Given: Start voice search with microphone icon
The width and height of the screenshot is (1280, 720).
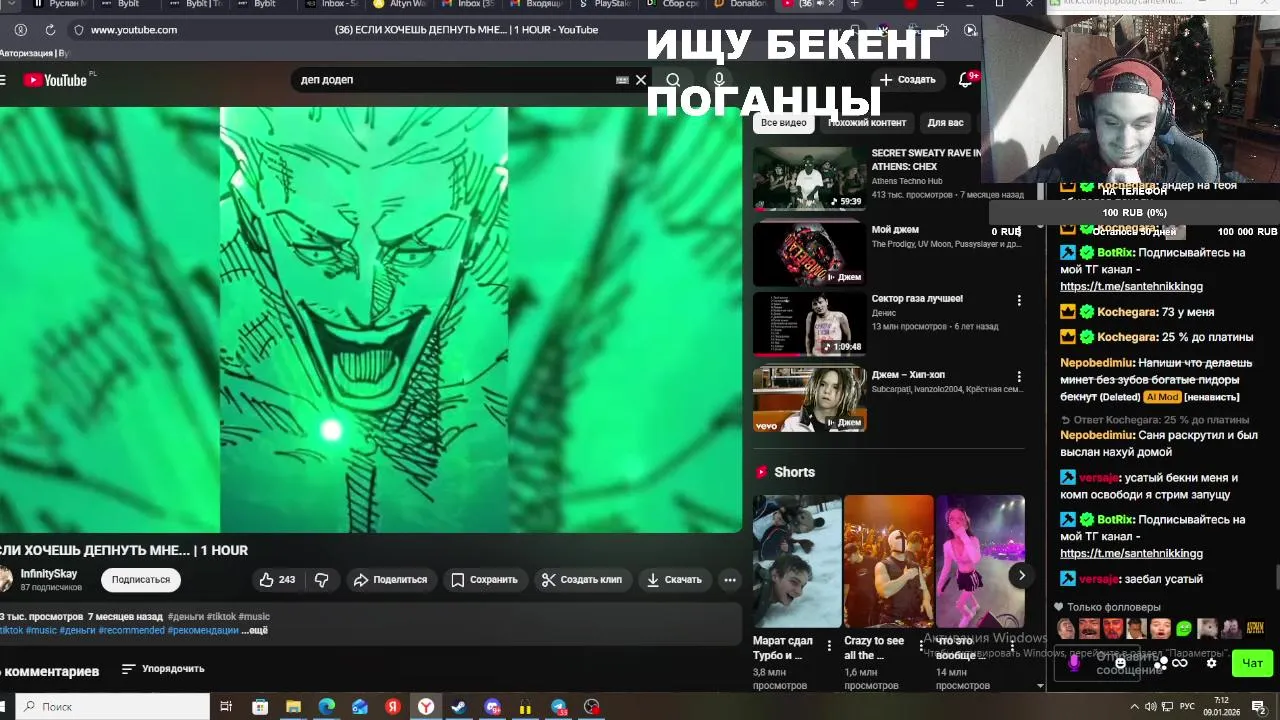Looking at the screenshot, I should pyautogui.click(x=719, y=80).
